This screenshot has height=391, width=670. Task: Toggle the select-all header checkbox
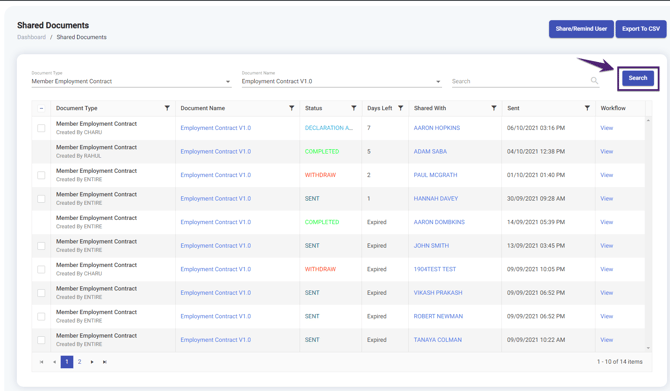tap(41, 108)
